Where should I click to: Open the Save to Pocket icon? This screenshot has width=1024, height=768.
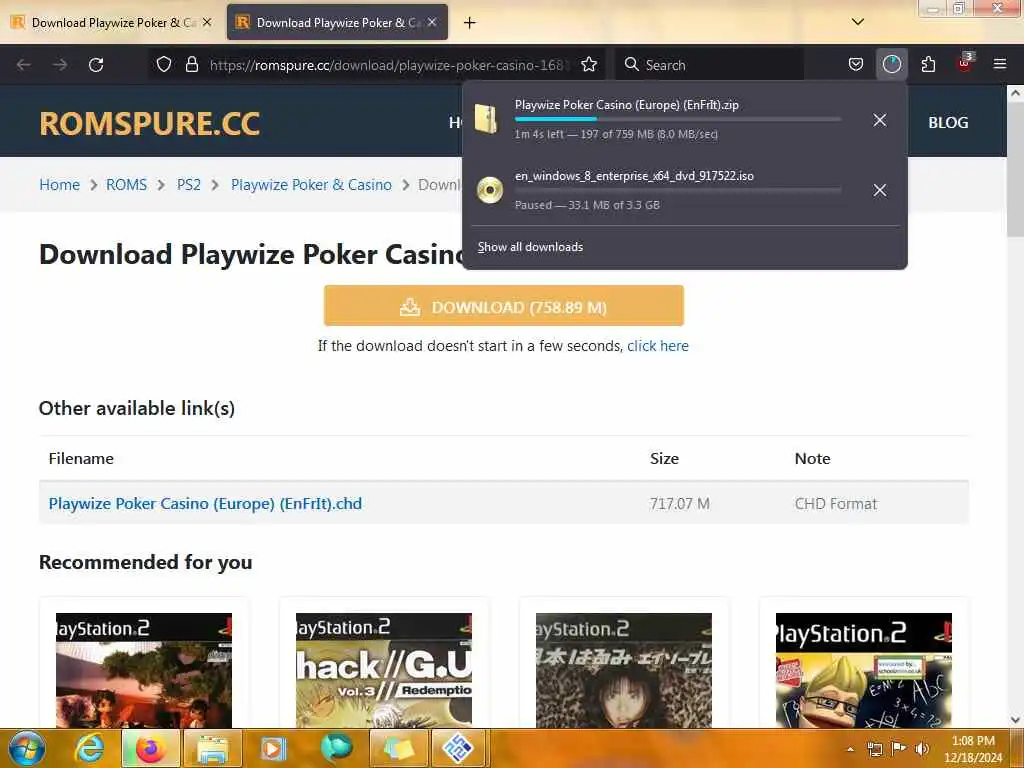pos(856,65)
